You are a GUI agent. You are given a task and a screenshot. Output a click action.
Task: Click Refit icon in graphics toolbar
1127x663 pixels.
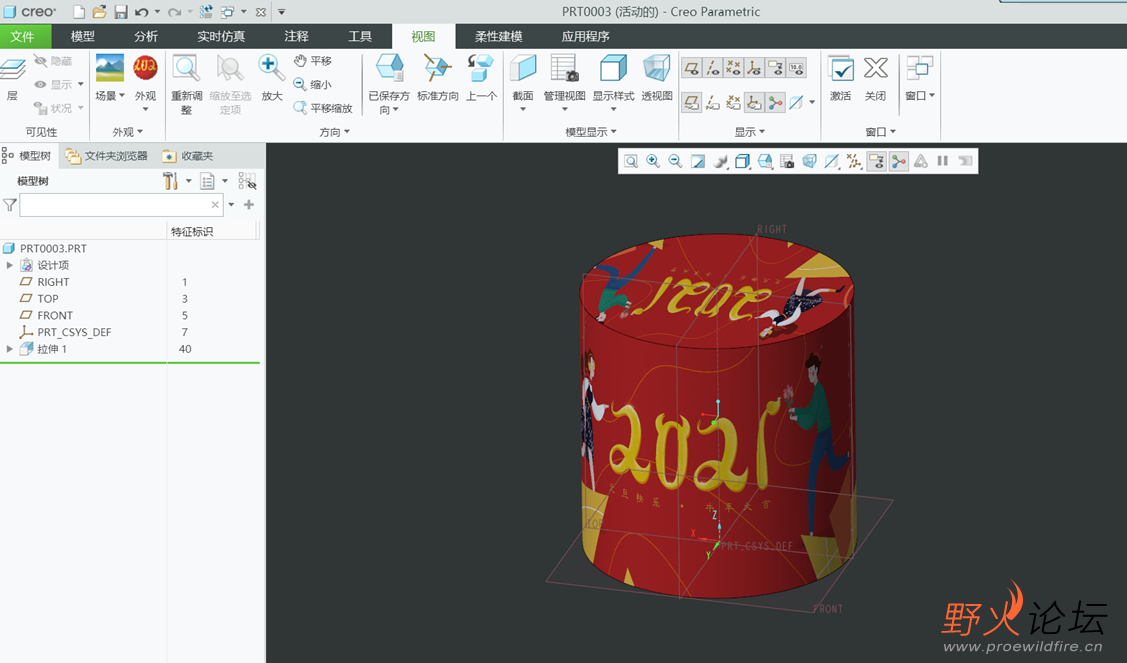pyautogui.click(x=630, y=161)
